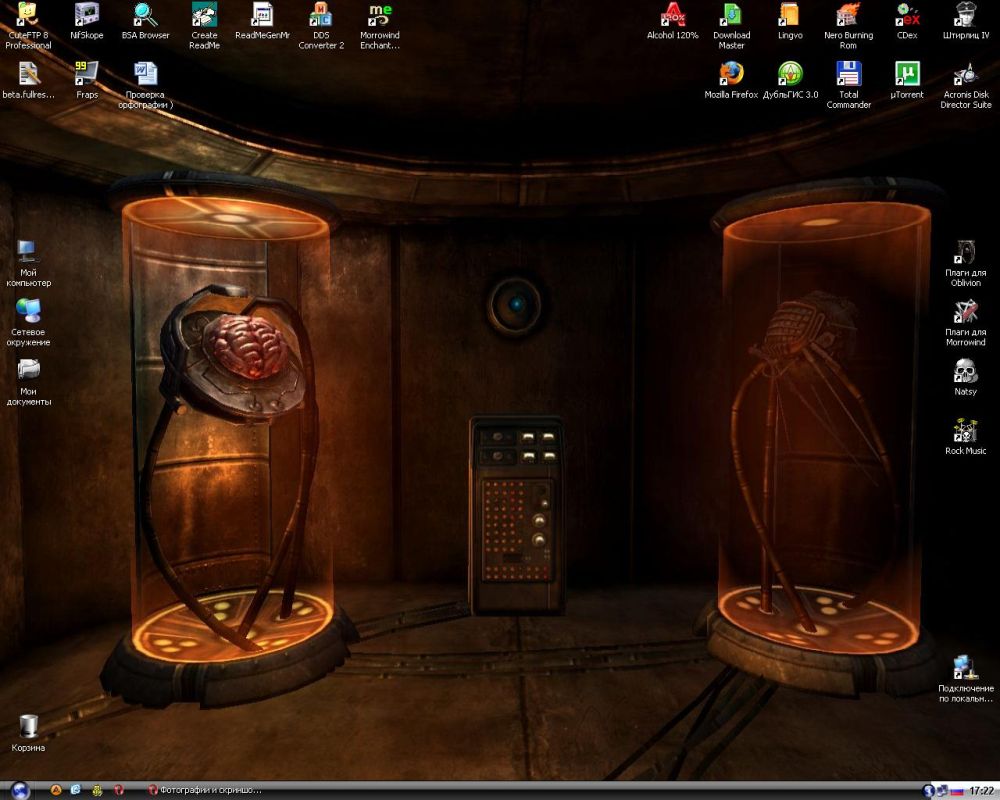This screenshot has height=800, width=1000.
Task: Select the Штирлиц IV desktop icon
Action: pyautogui.click(x=966, y=21)
